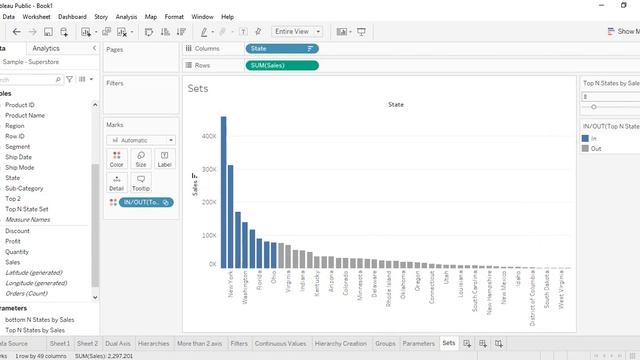Click the New Story tab icon at bottom
The width and height of the screenshot is (640, 360).
(x=499, y=344)
